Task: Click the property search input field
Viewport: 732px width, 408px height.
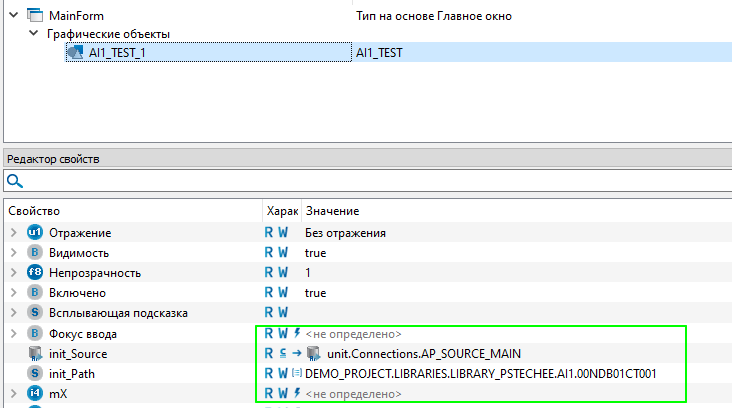Action: [x=370, y=181]
